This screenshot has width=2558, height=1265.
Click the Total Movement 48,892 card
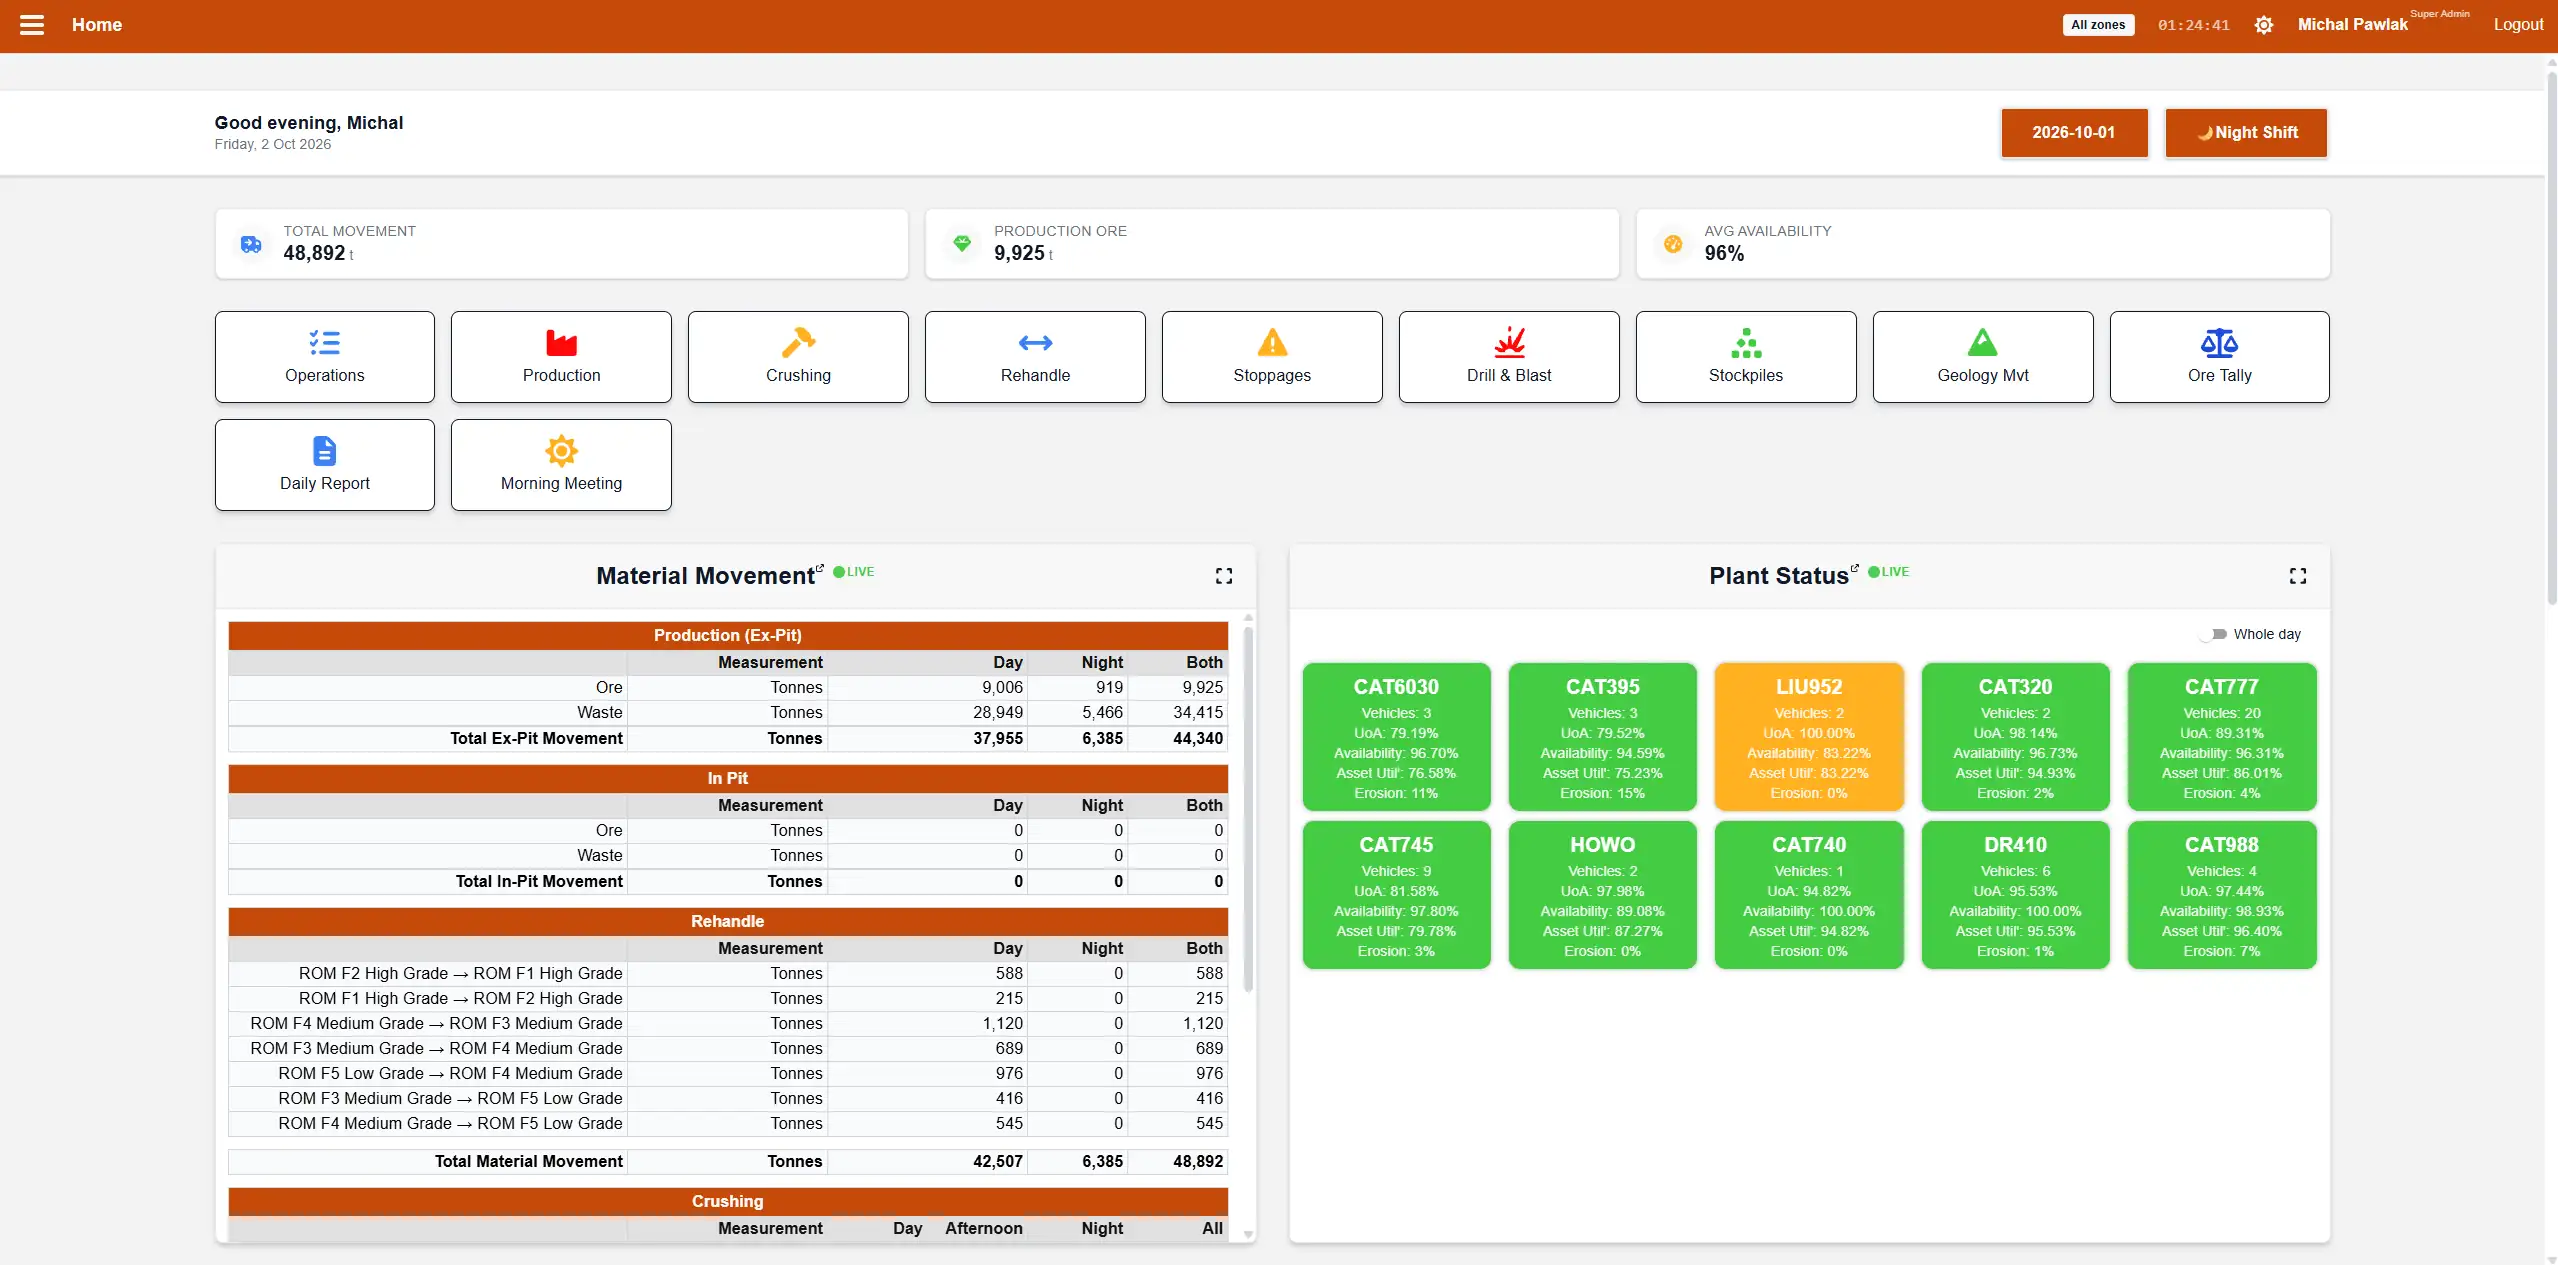[x=562, y=244]
